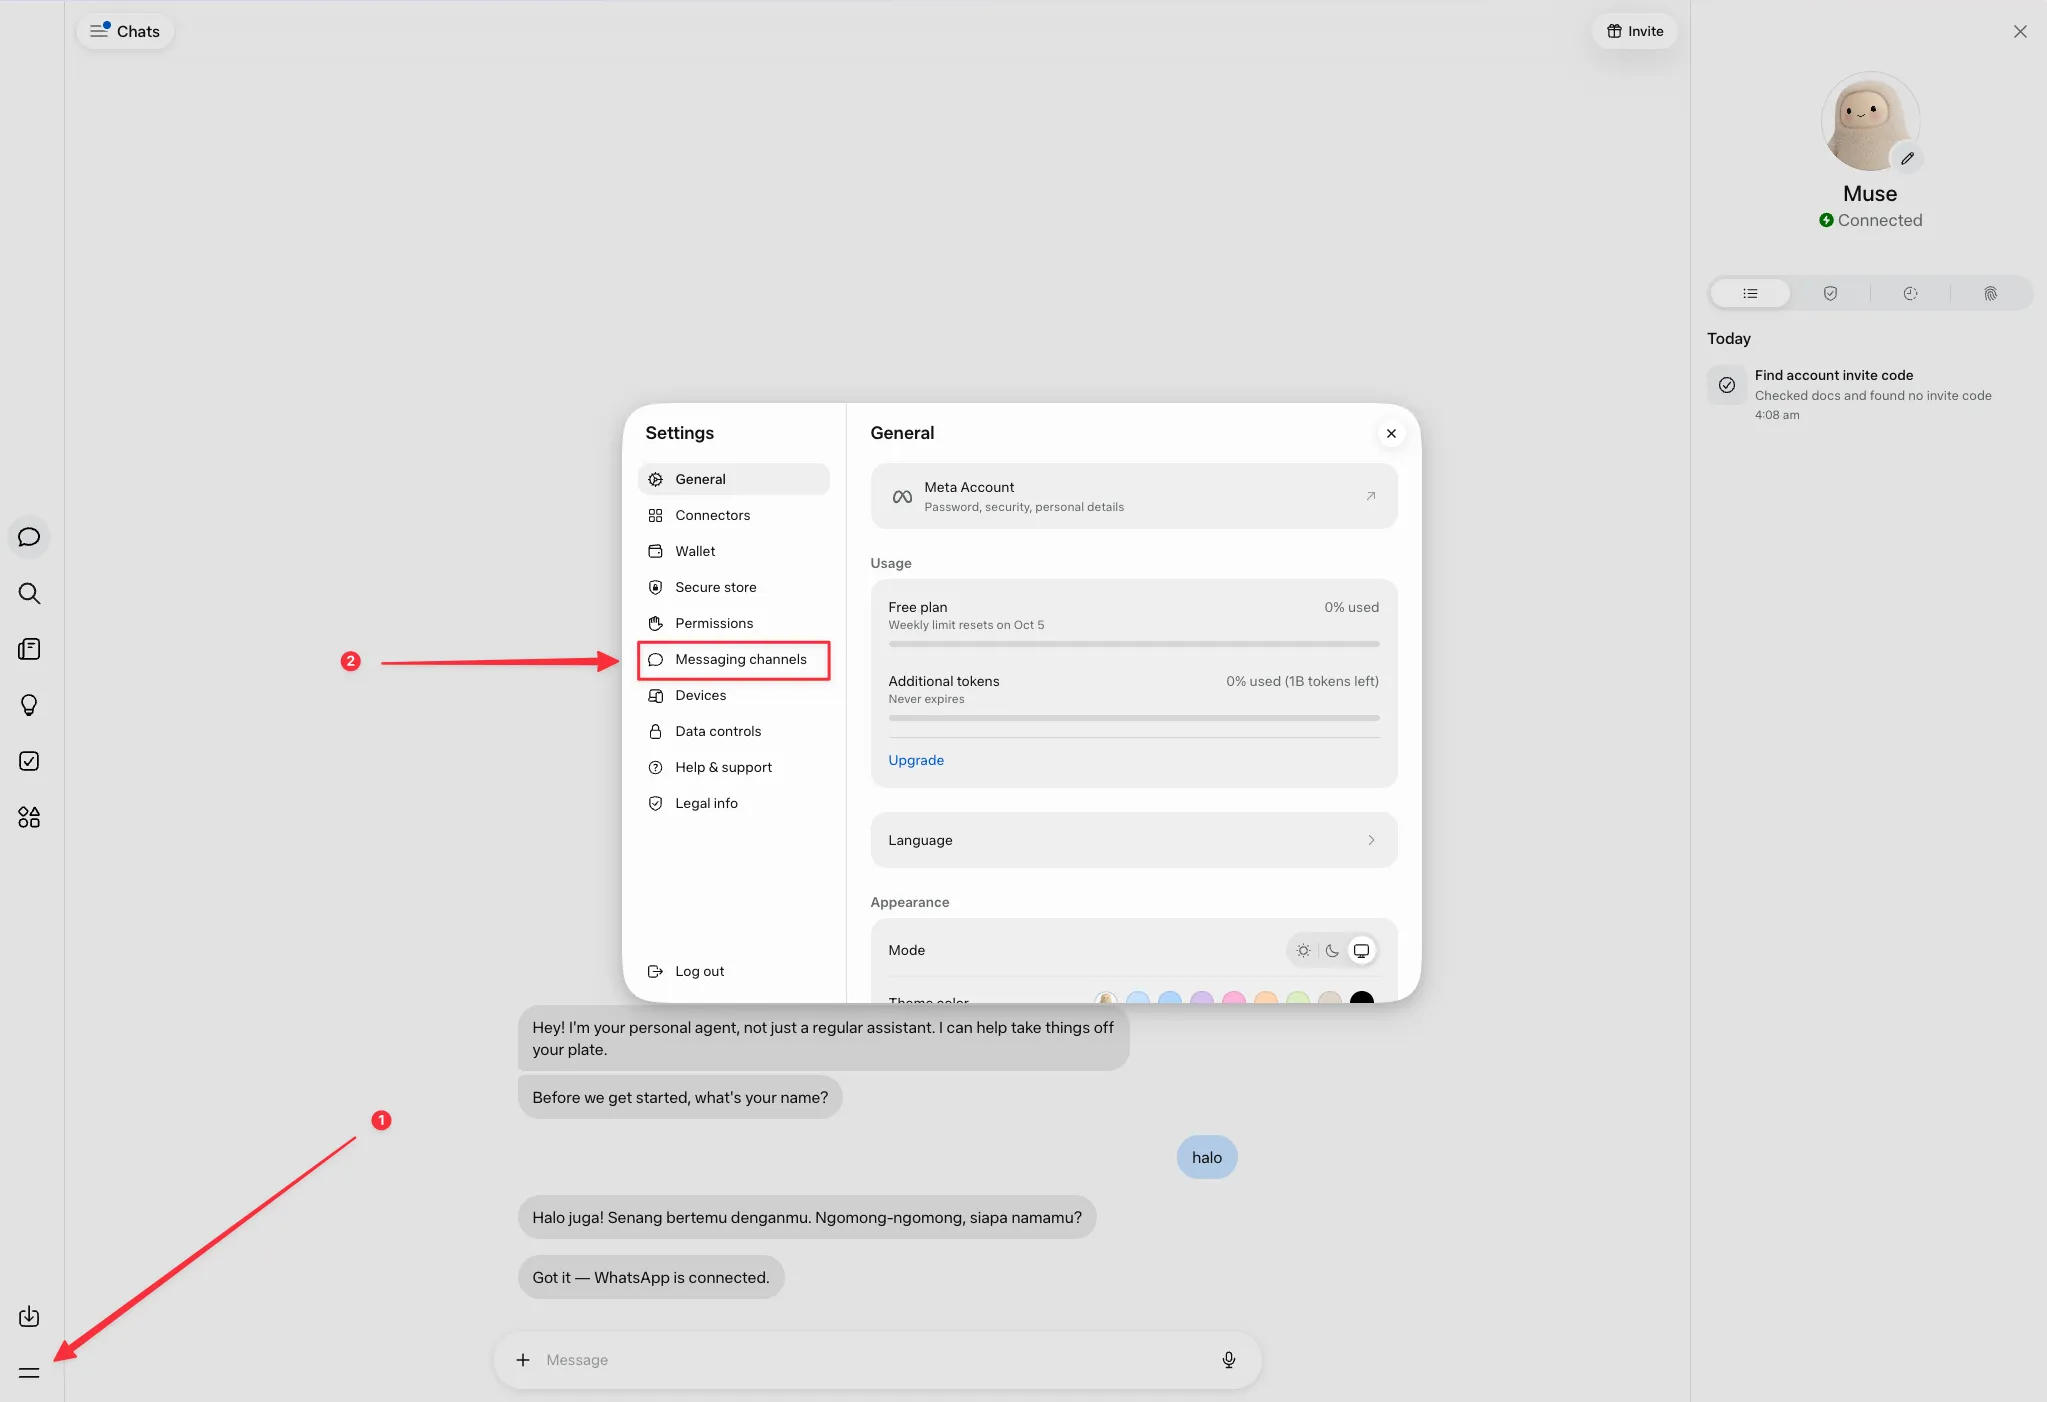The width and height of the screenshot is (2047, 1402).
Task: Open Legal info settings section
Action: click(733, 803)
